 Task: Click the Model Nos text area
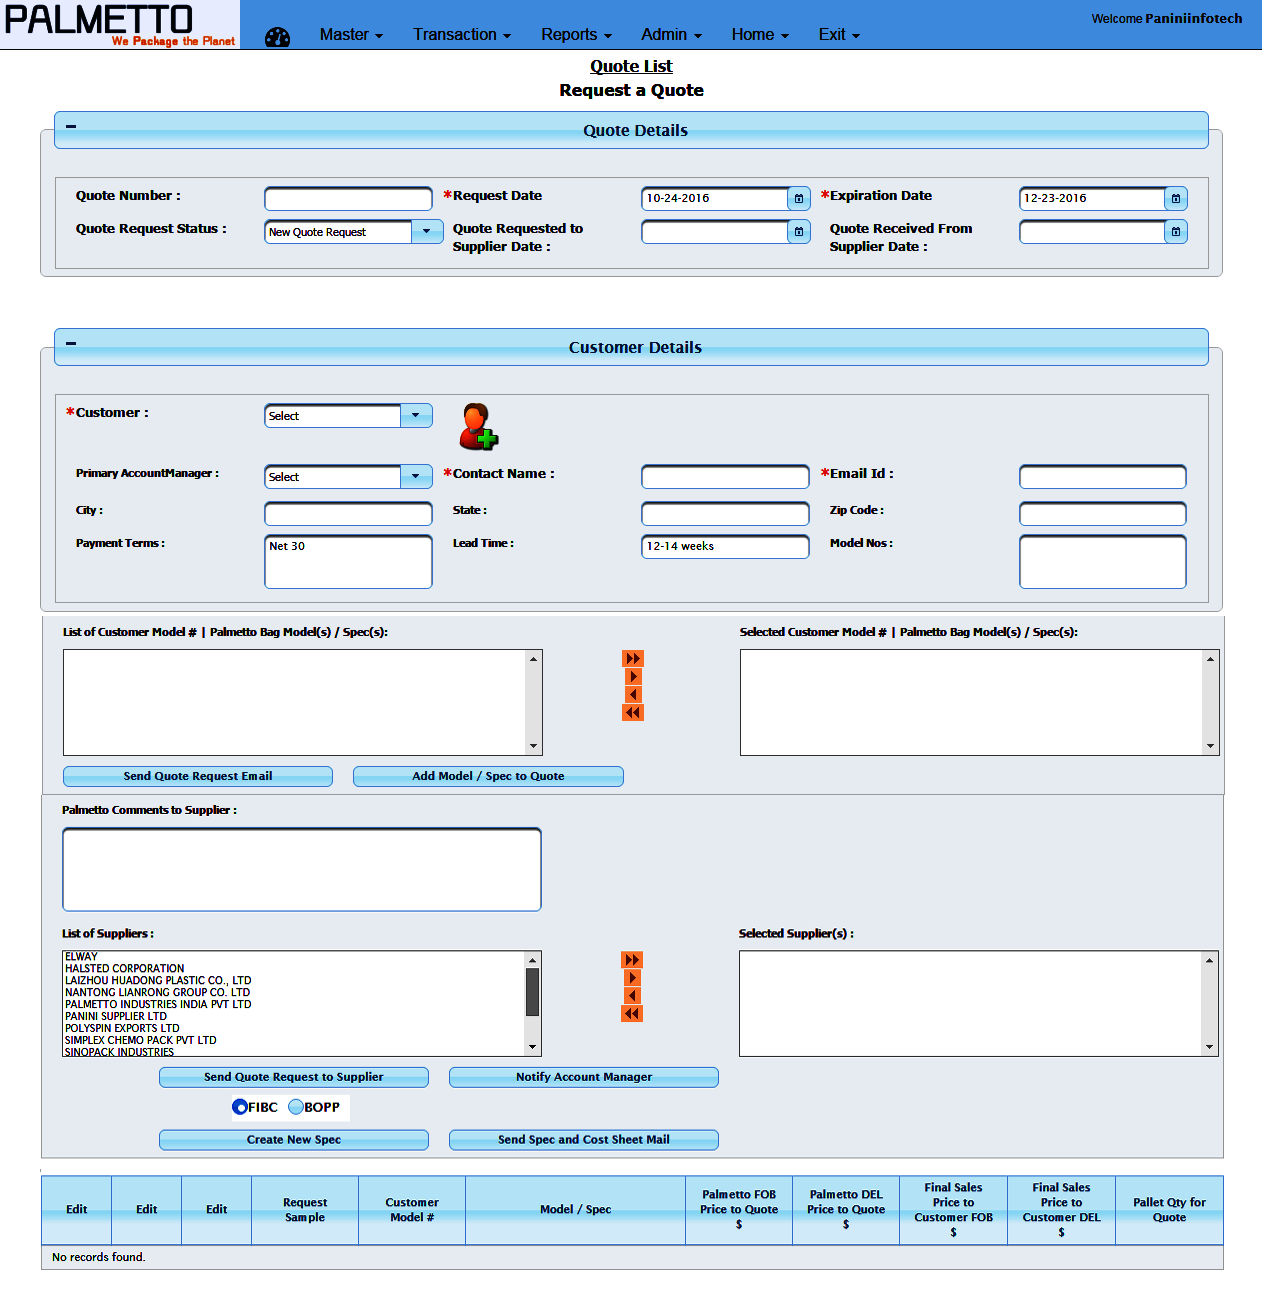click(x=1103, y=562)
